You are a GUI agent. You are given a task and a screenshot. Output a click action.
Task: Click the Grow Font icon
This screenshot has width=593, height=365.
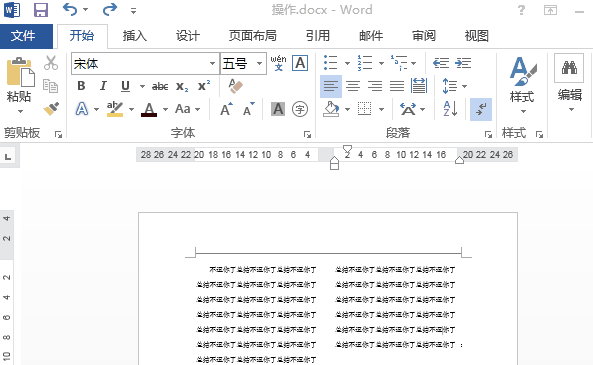click(x=226, y=109)
